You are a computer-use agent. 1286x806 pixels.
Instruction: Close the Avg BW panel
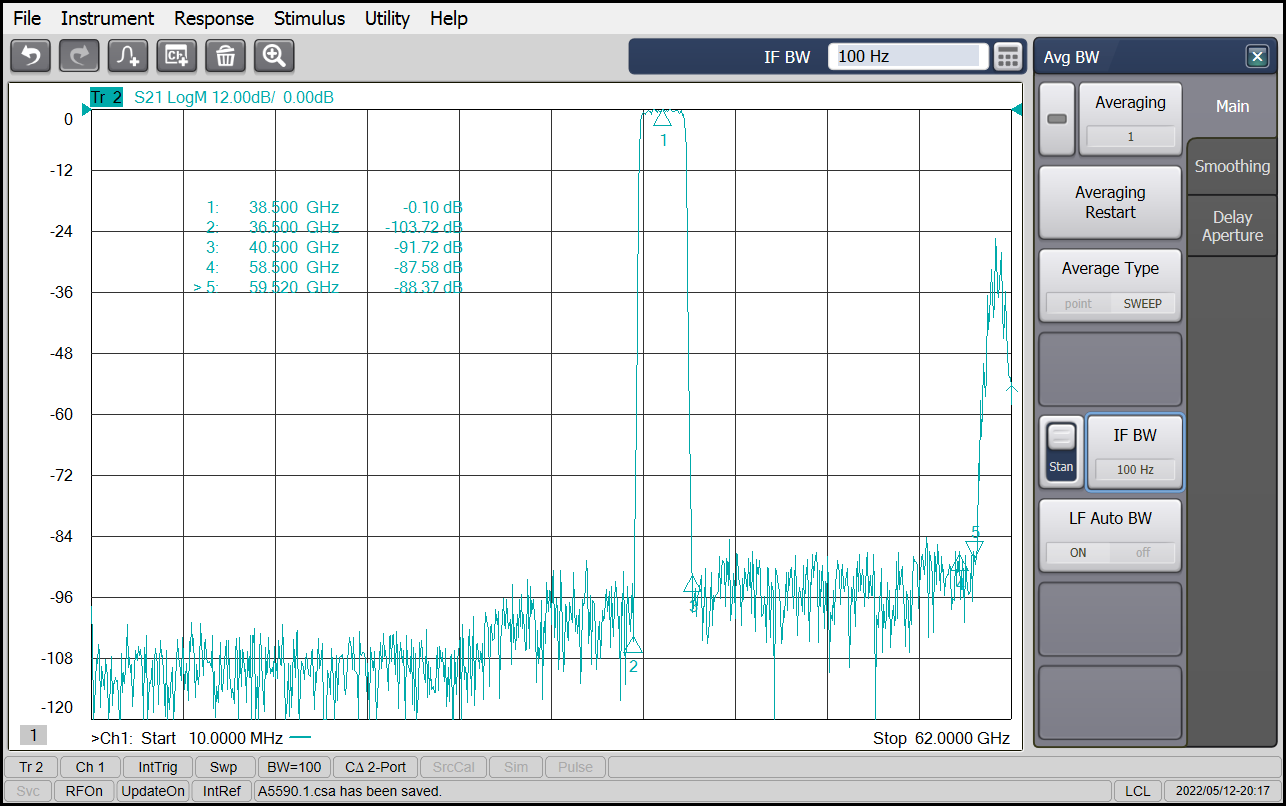click(1257, 57)
